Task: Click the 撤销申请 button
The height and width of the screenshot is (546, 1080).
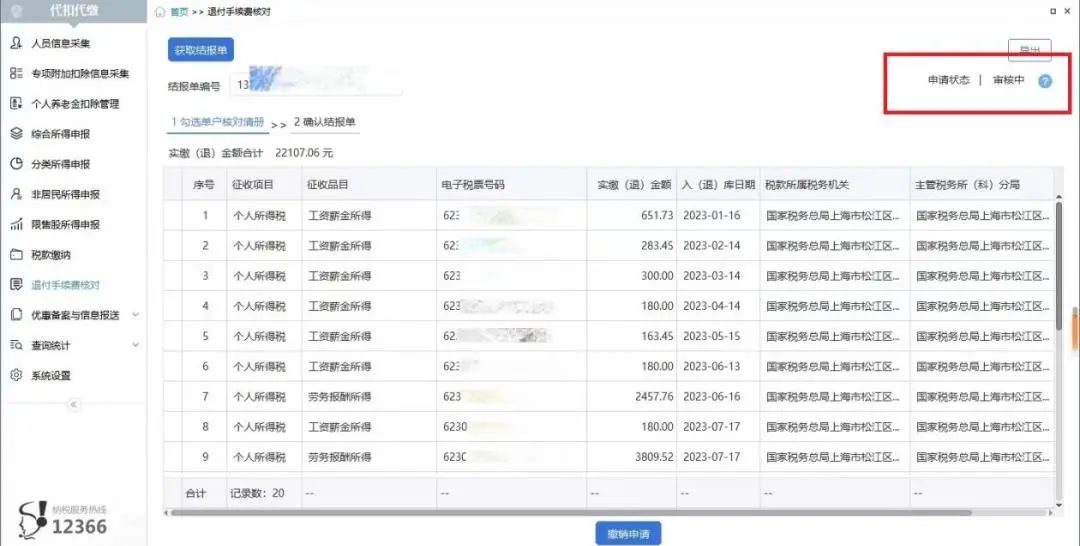Action: coord(628,534)
